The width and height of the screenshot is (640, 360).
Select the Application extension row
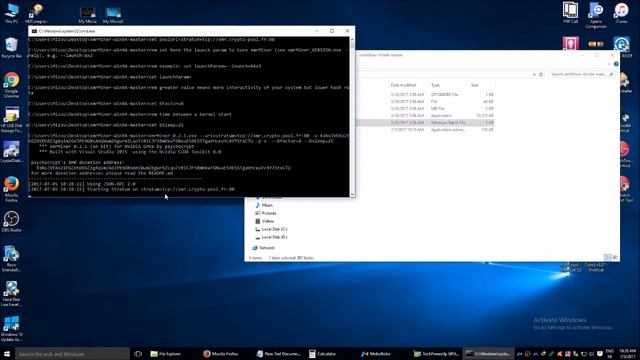425,130
